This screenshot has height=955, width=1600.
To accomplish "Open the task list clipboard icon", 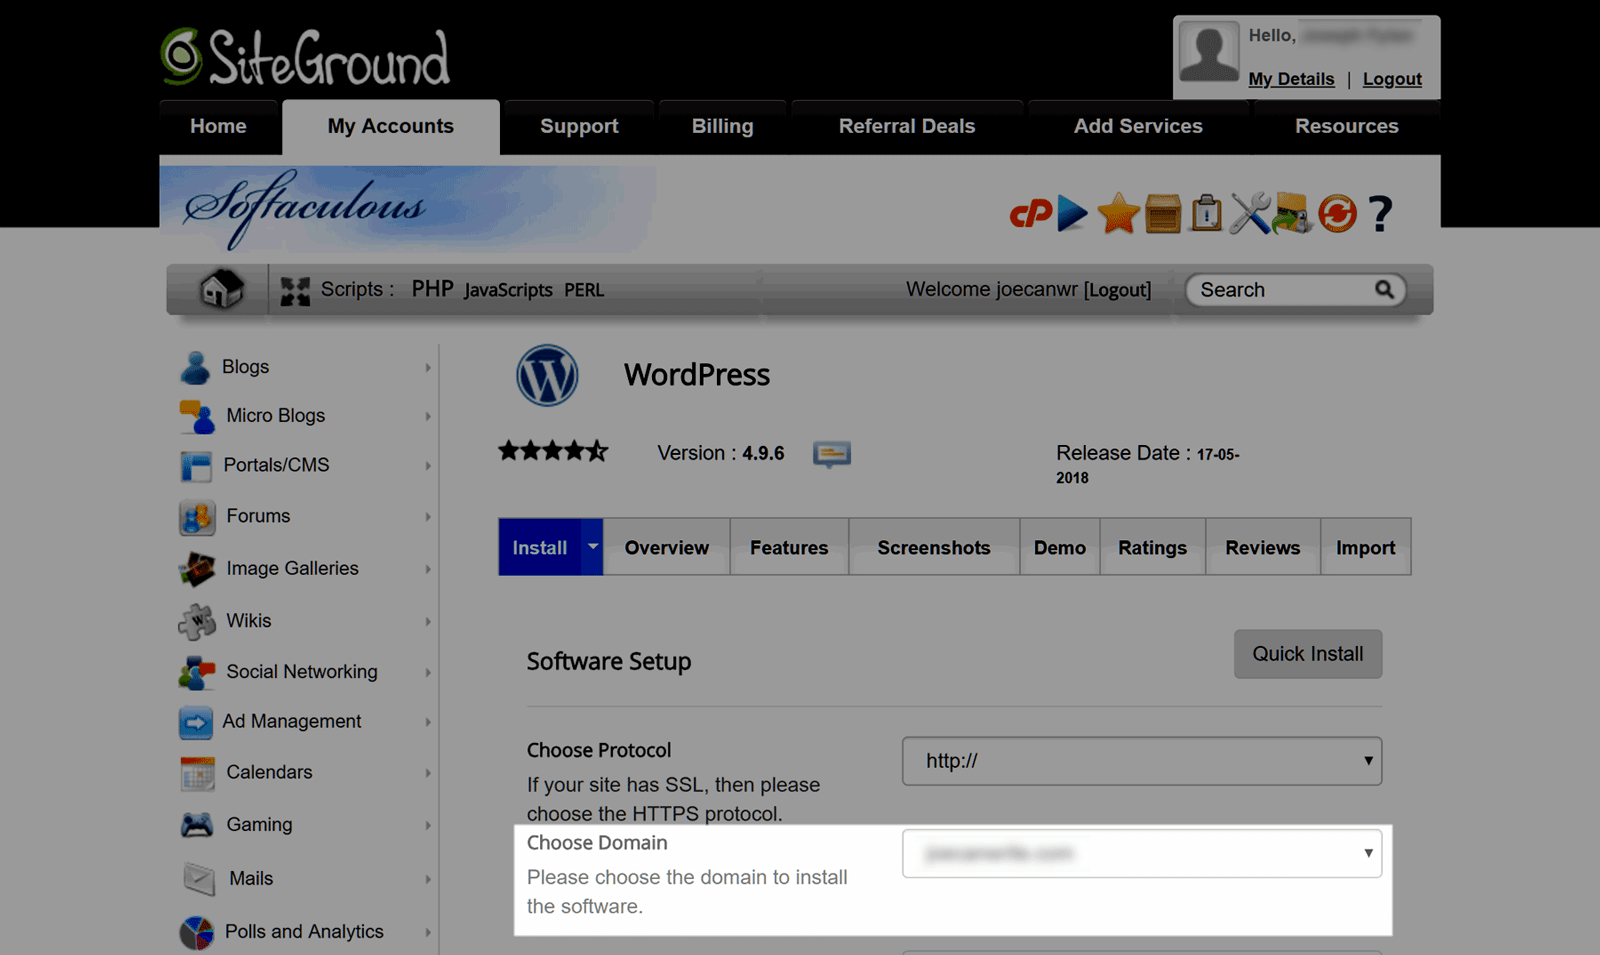I will click(1207, 212).
